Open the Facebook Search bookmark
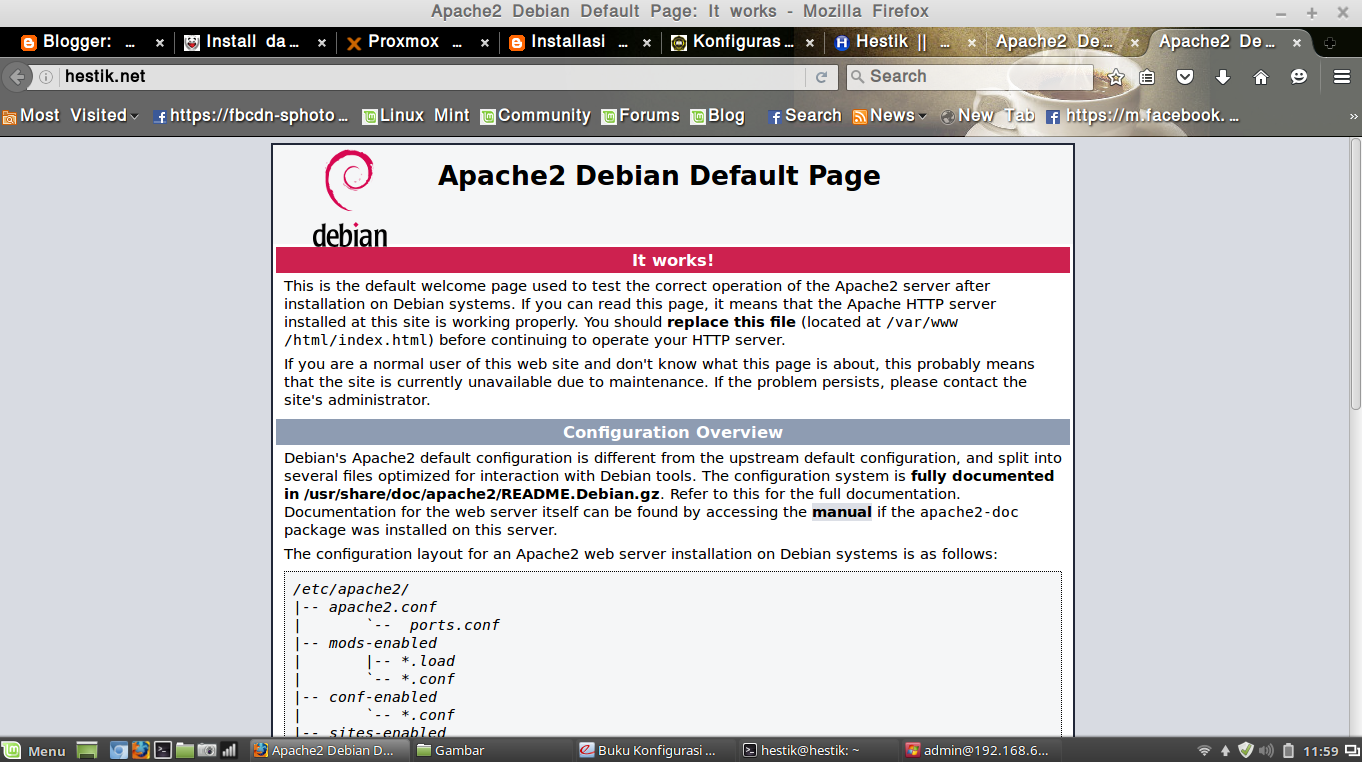The height and width of the screenshot is (762, 1362). click(805, 116)
